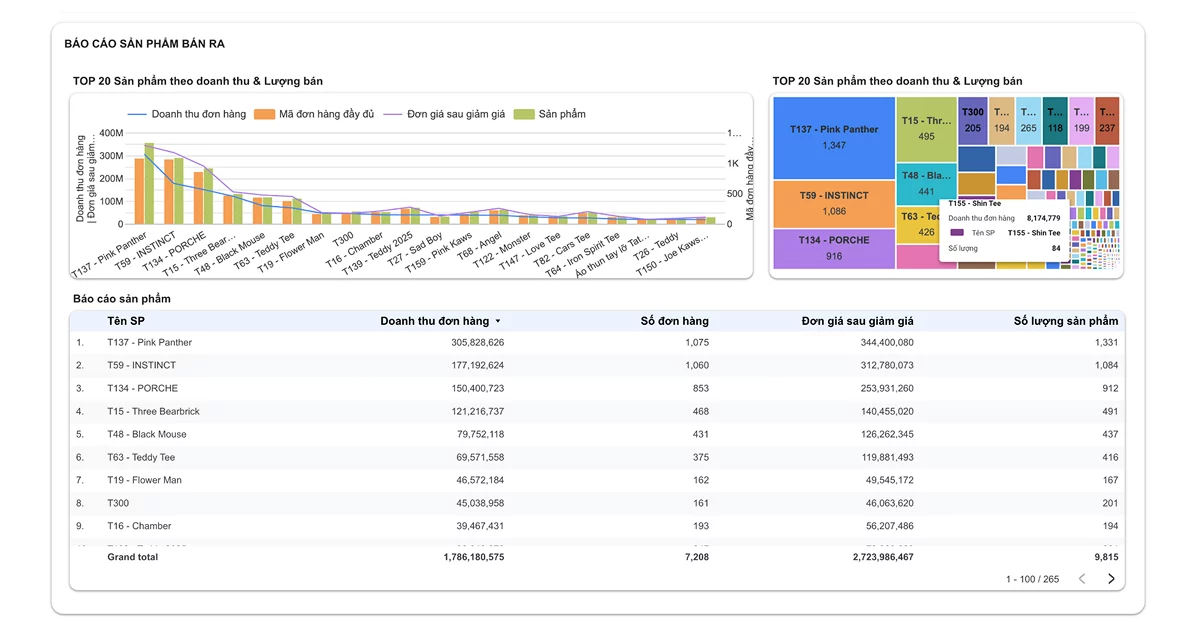The height and width of the screenshot is (640, 1200).
Task: Click the treemap tile showing 495
Action: coord(926,129)
